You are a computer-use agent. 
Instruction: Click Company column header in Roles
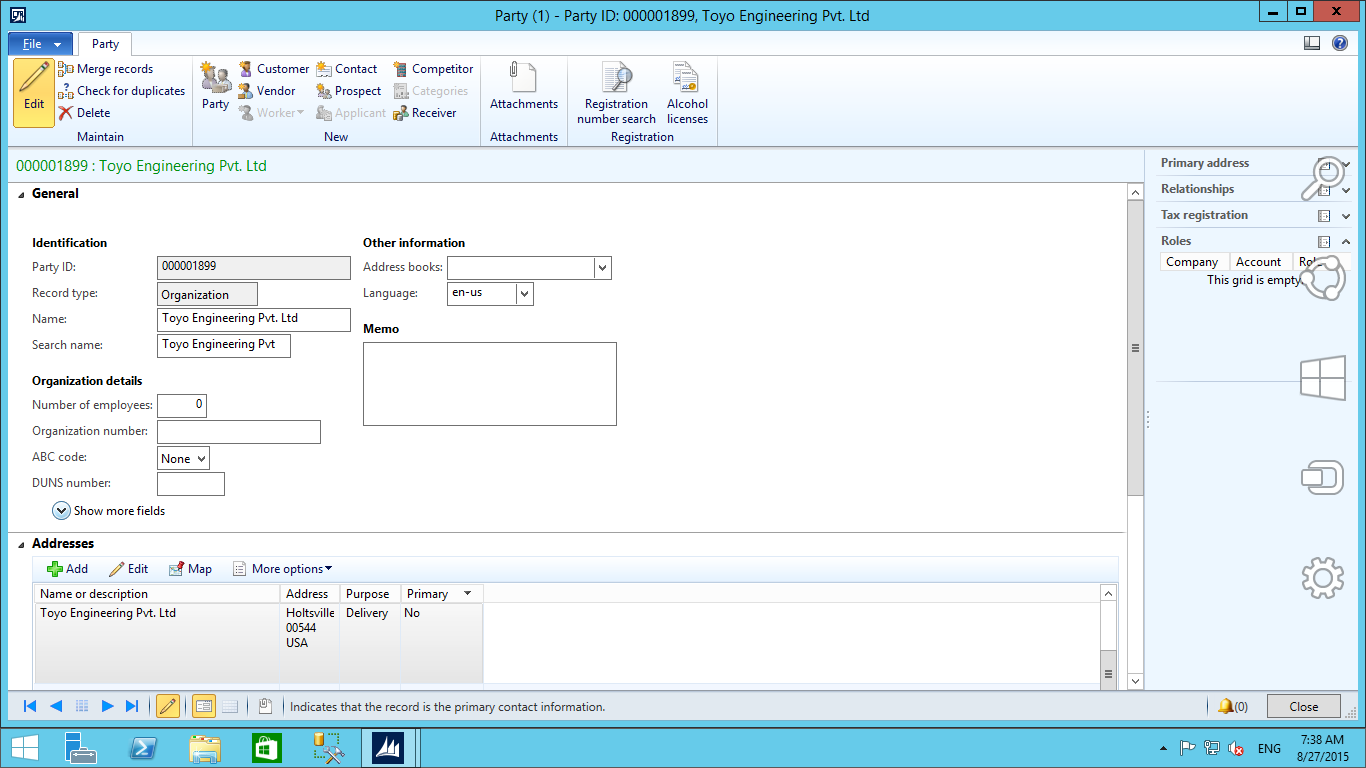pos(1194,262)
